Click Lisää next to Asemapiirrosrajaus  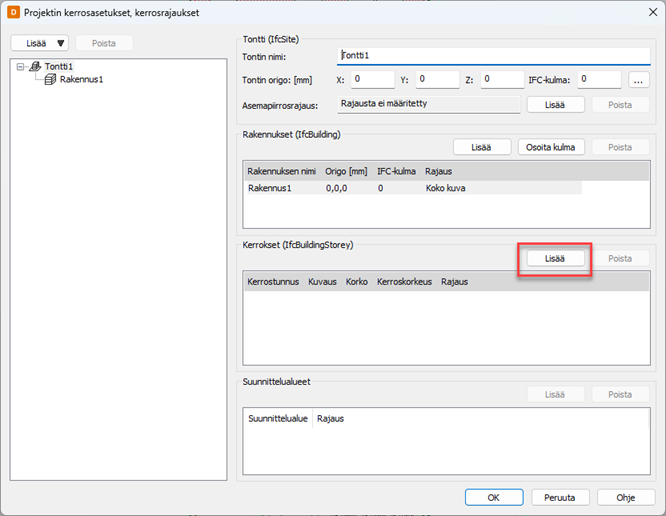pos(555,104)
